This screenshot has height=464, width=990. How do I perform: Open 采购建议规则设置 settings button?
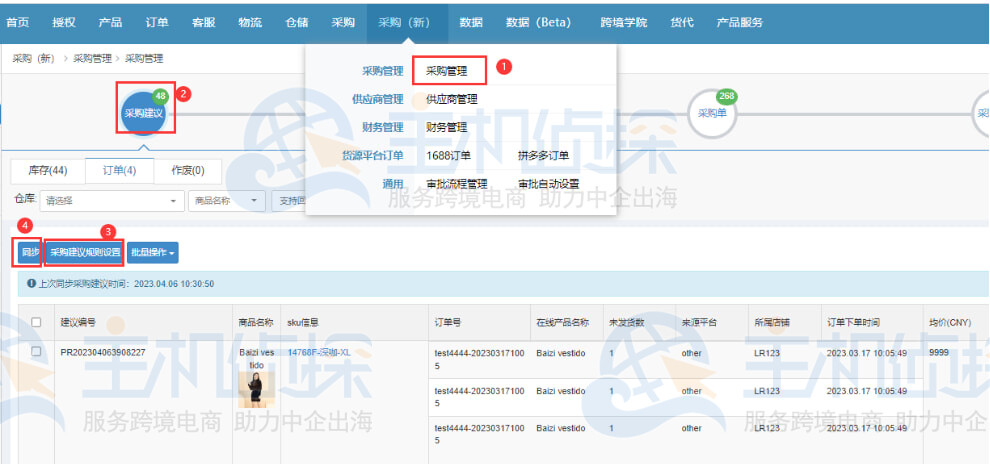tap(85, 252)
